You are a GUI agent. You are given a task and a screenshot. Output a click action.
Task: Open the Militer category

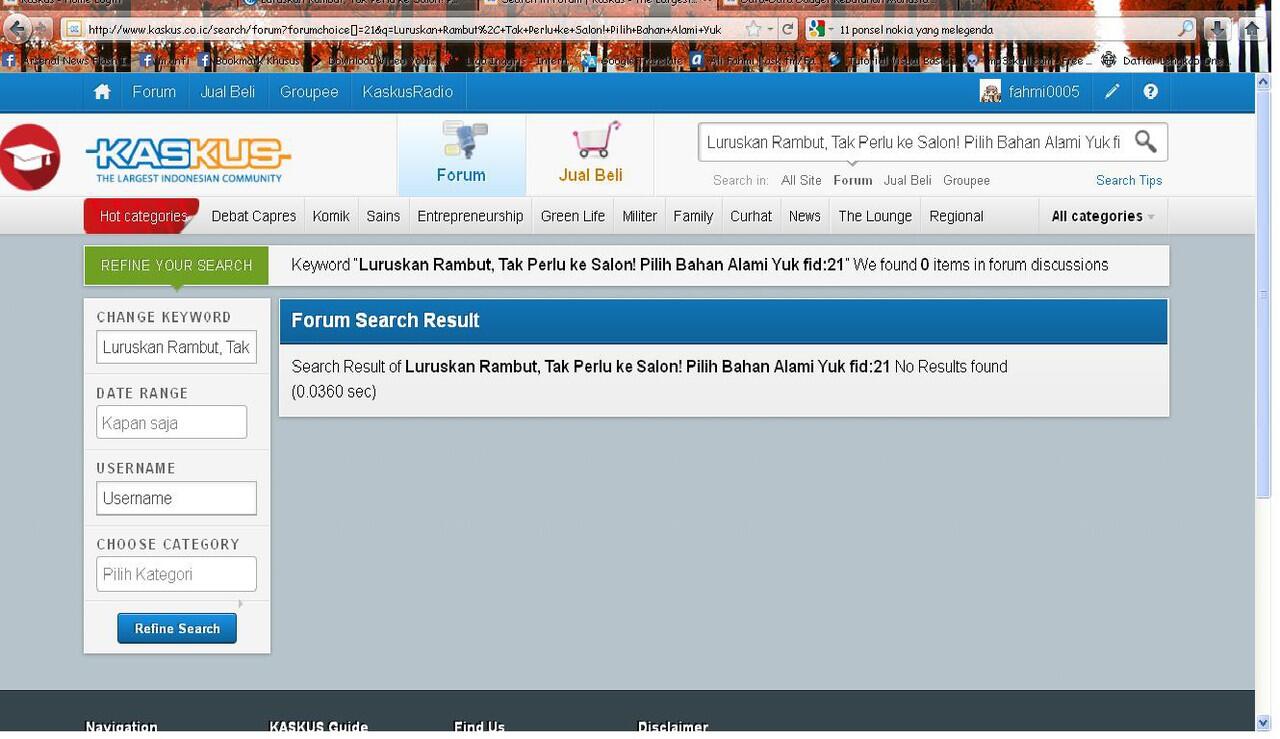tap(639, 216)
